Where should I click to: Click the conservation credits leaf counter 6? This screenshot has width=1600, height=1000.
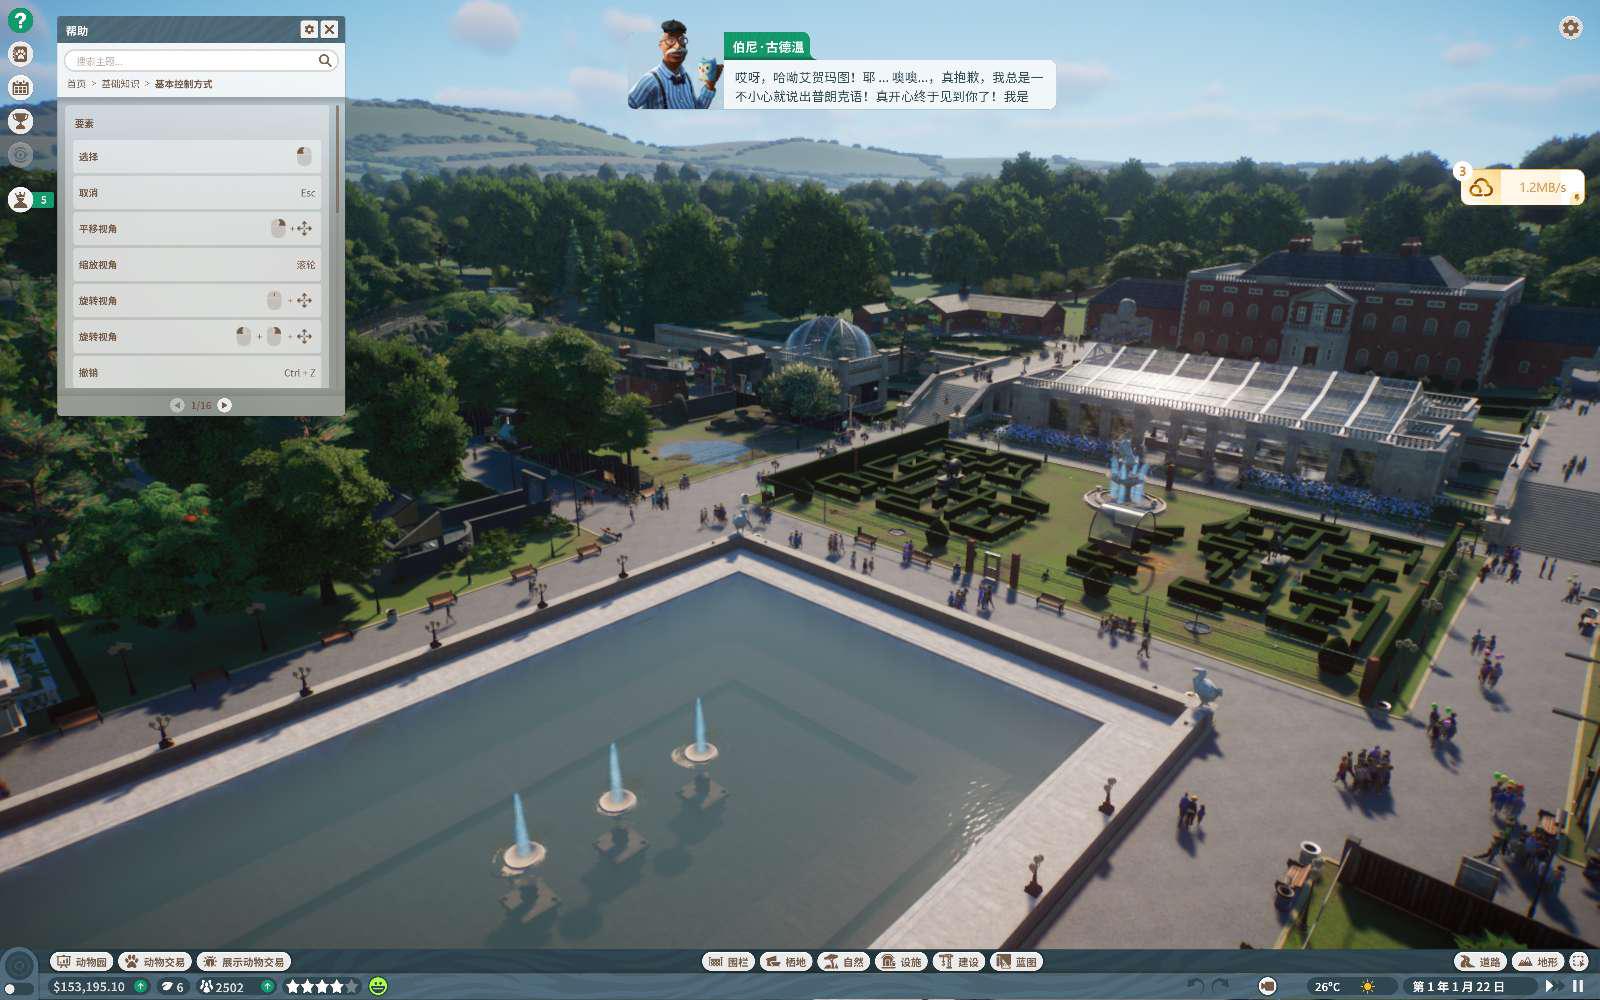[x=173, y=987]
